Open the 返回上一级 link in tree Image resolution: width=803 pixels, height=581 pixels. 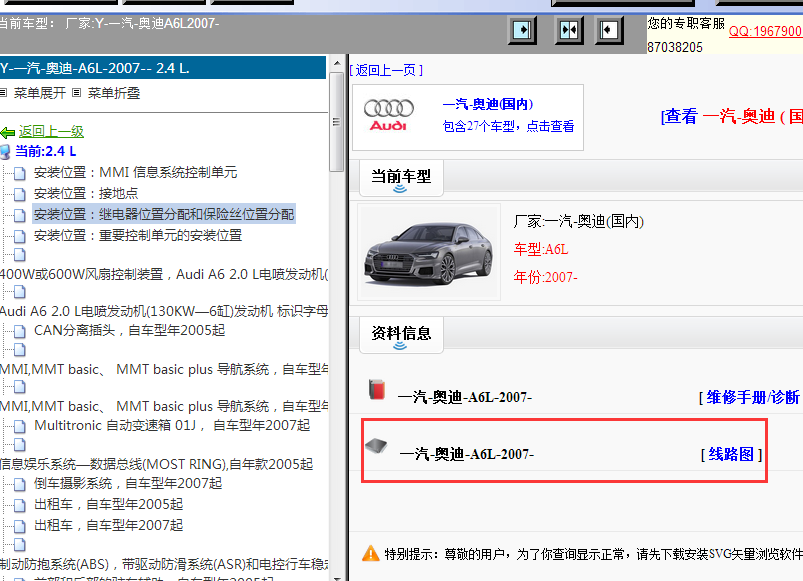51,132
